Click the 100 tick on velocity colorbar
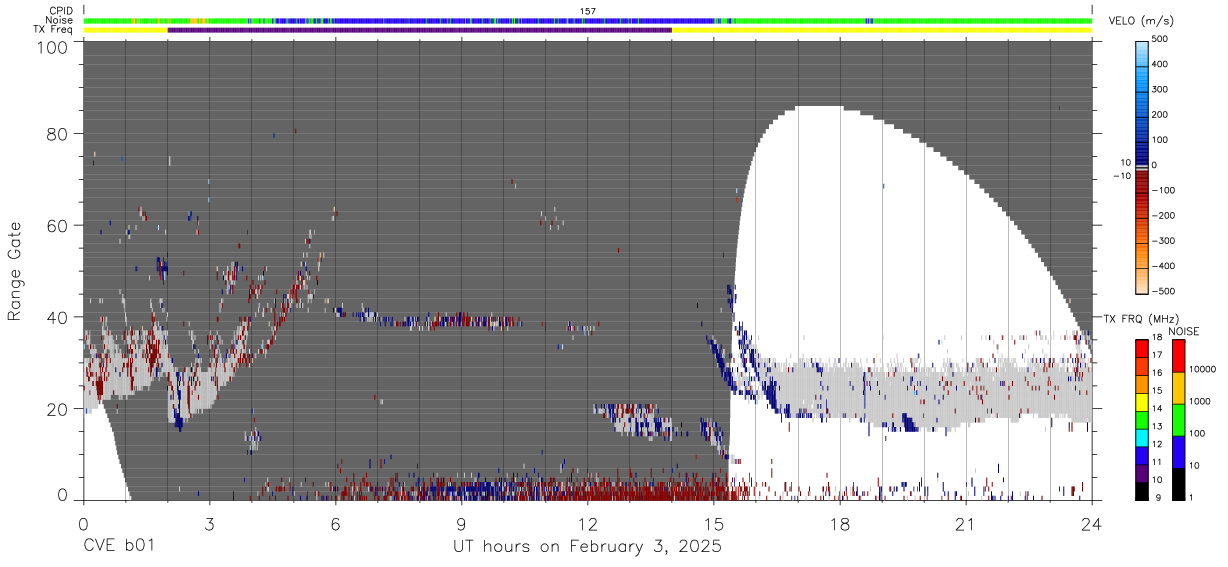 [1158, 140]
